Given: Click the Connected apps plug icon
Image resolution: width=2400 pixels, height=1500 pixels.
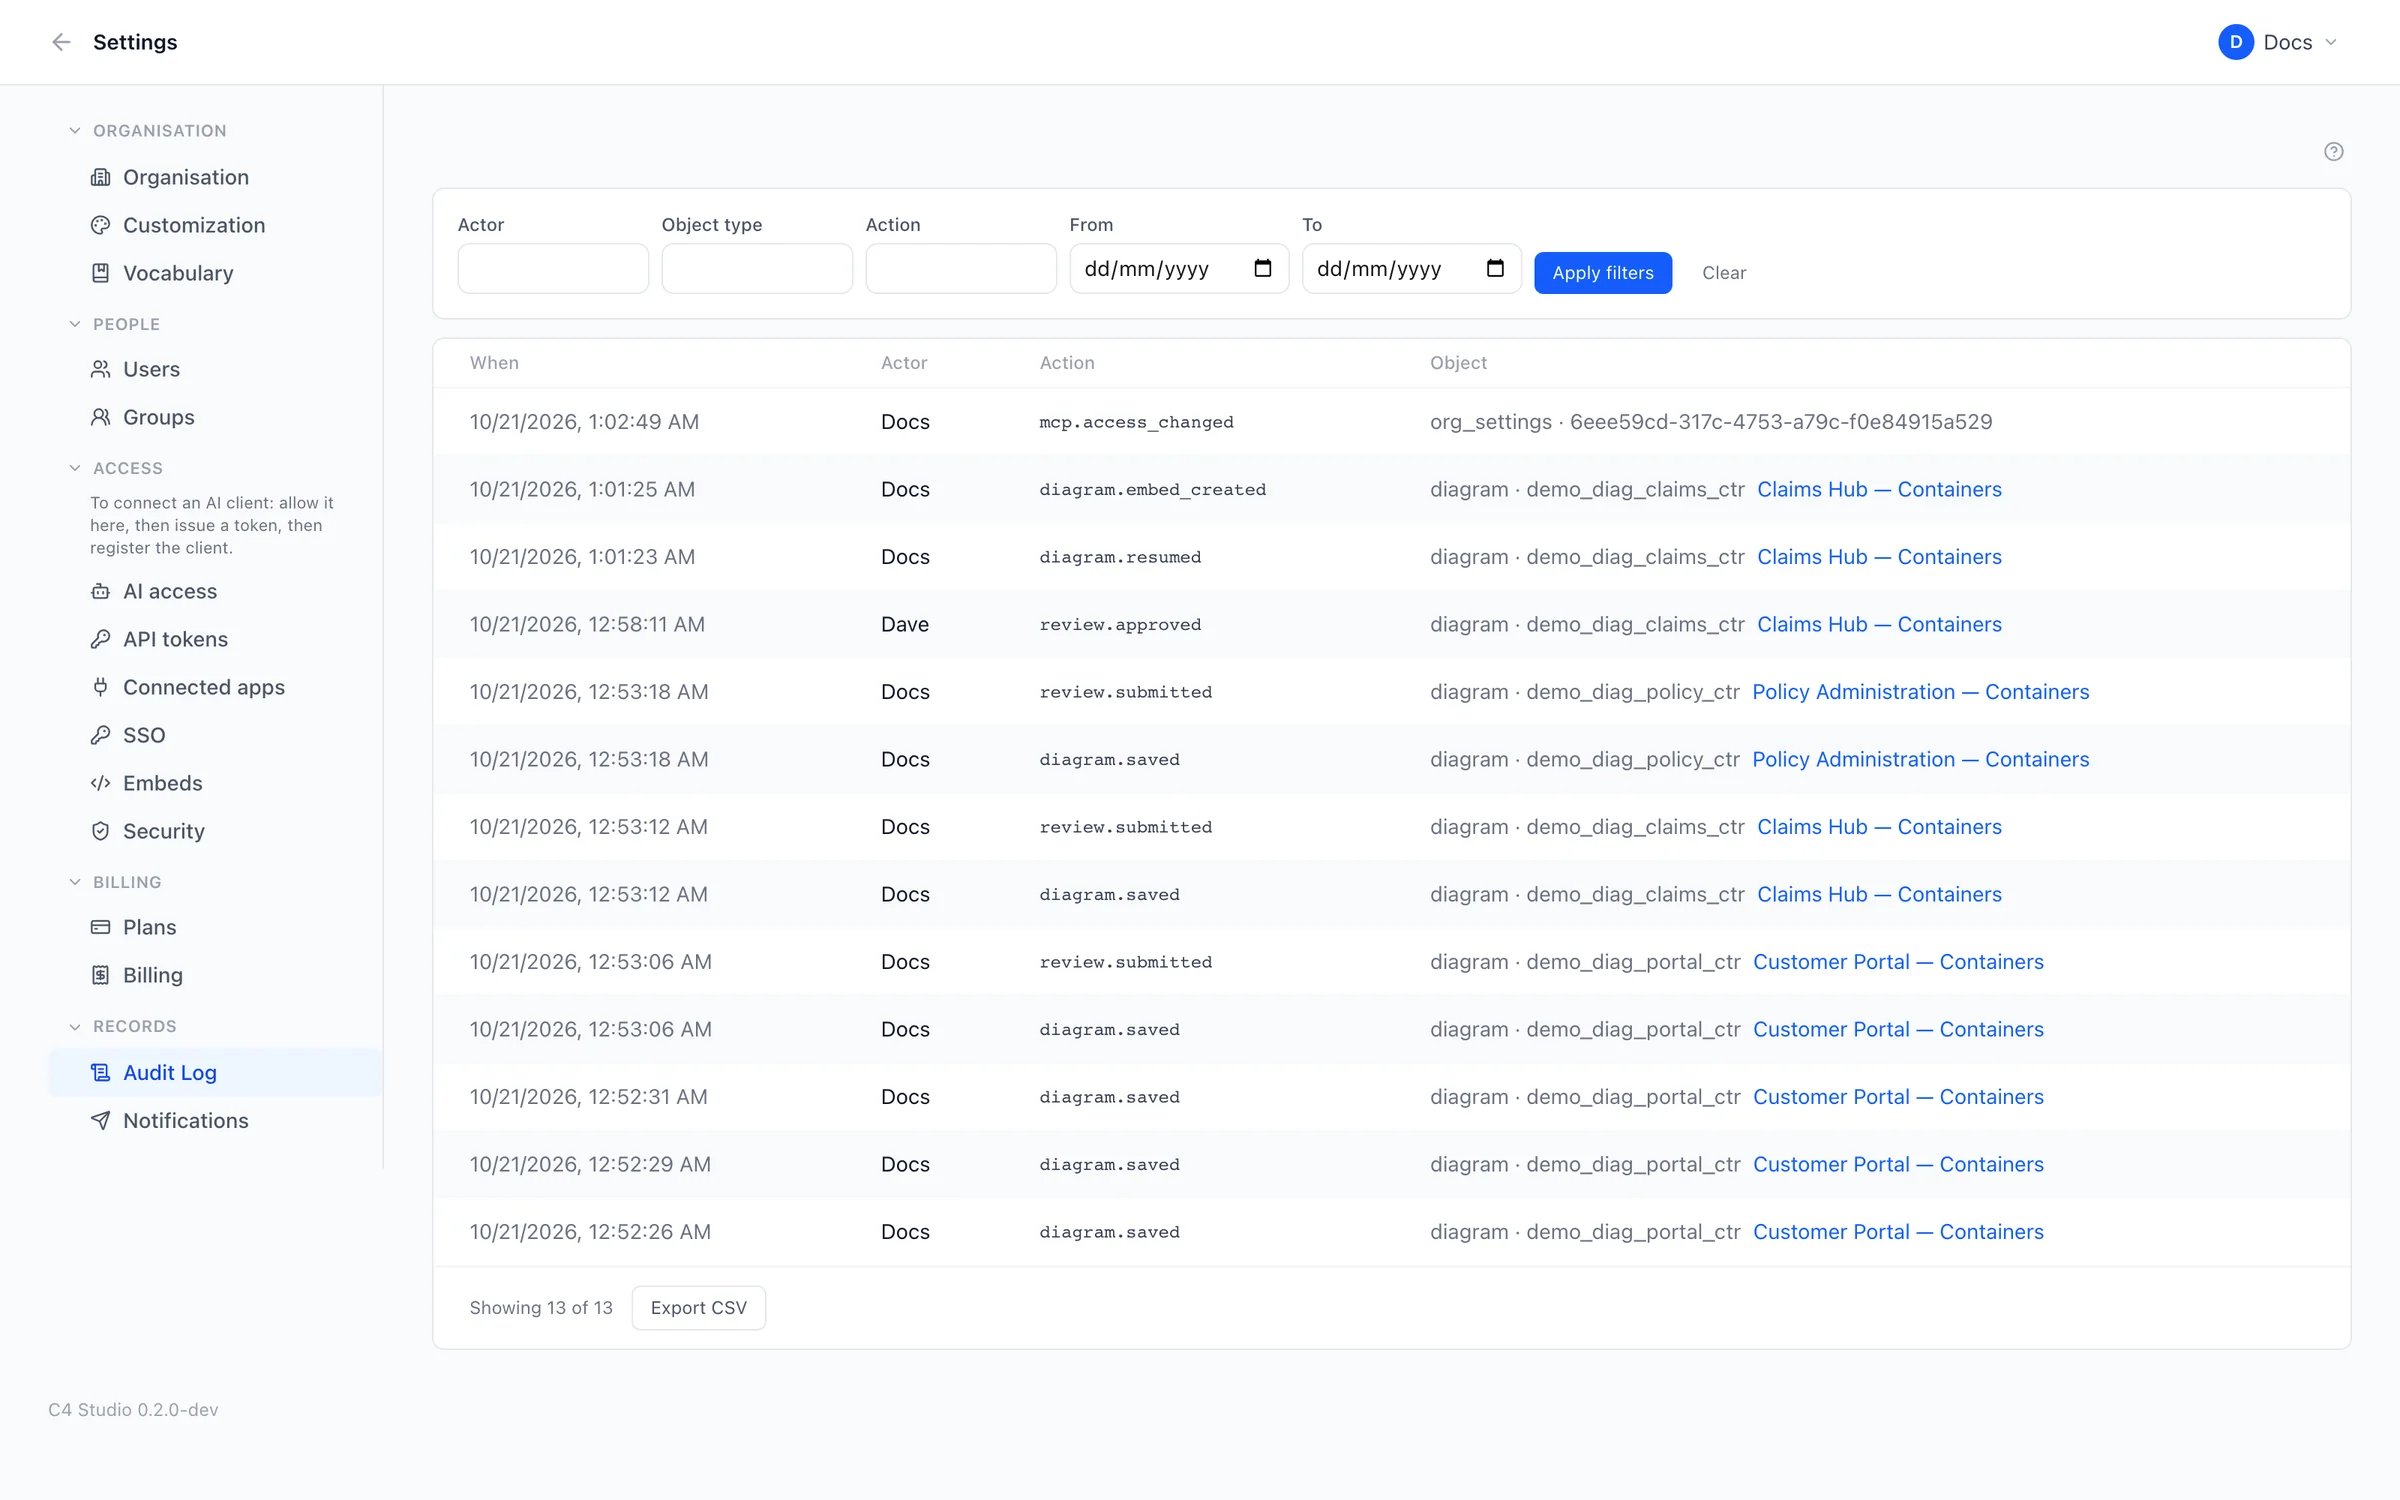Looking at the screenshot, I should (x=100, y=687).
